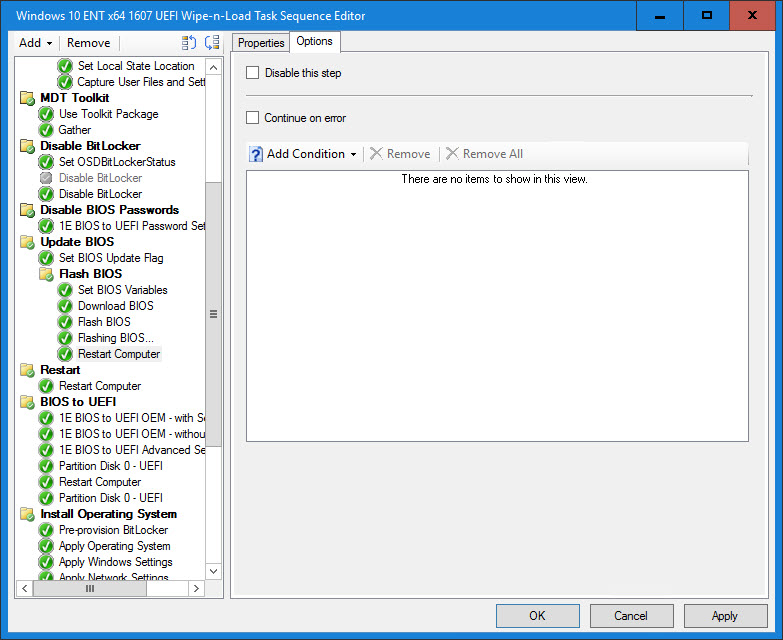783x640 pixels.
Task: Select the Partition Disk 0 - UEFI step
Action: pos(110,466)
